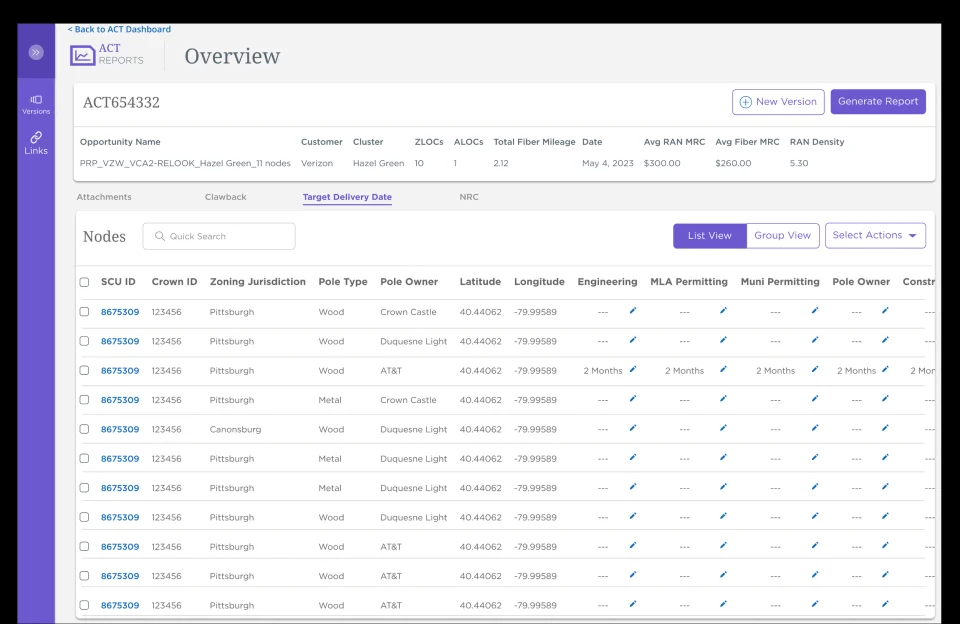
Task: Open SCU ID link in last row
Action: tap(120, 605)
